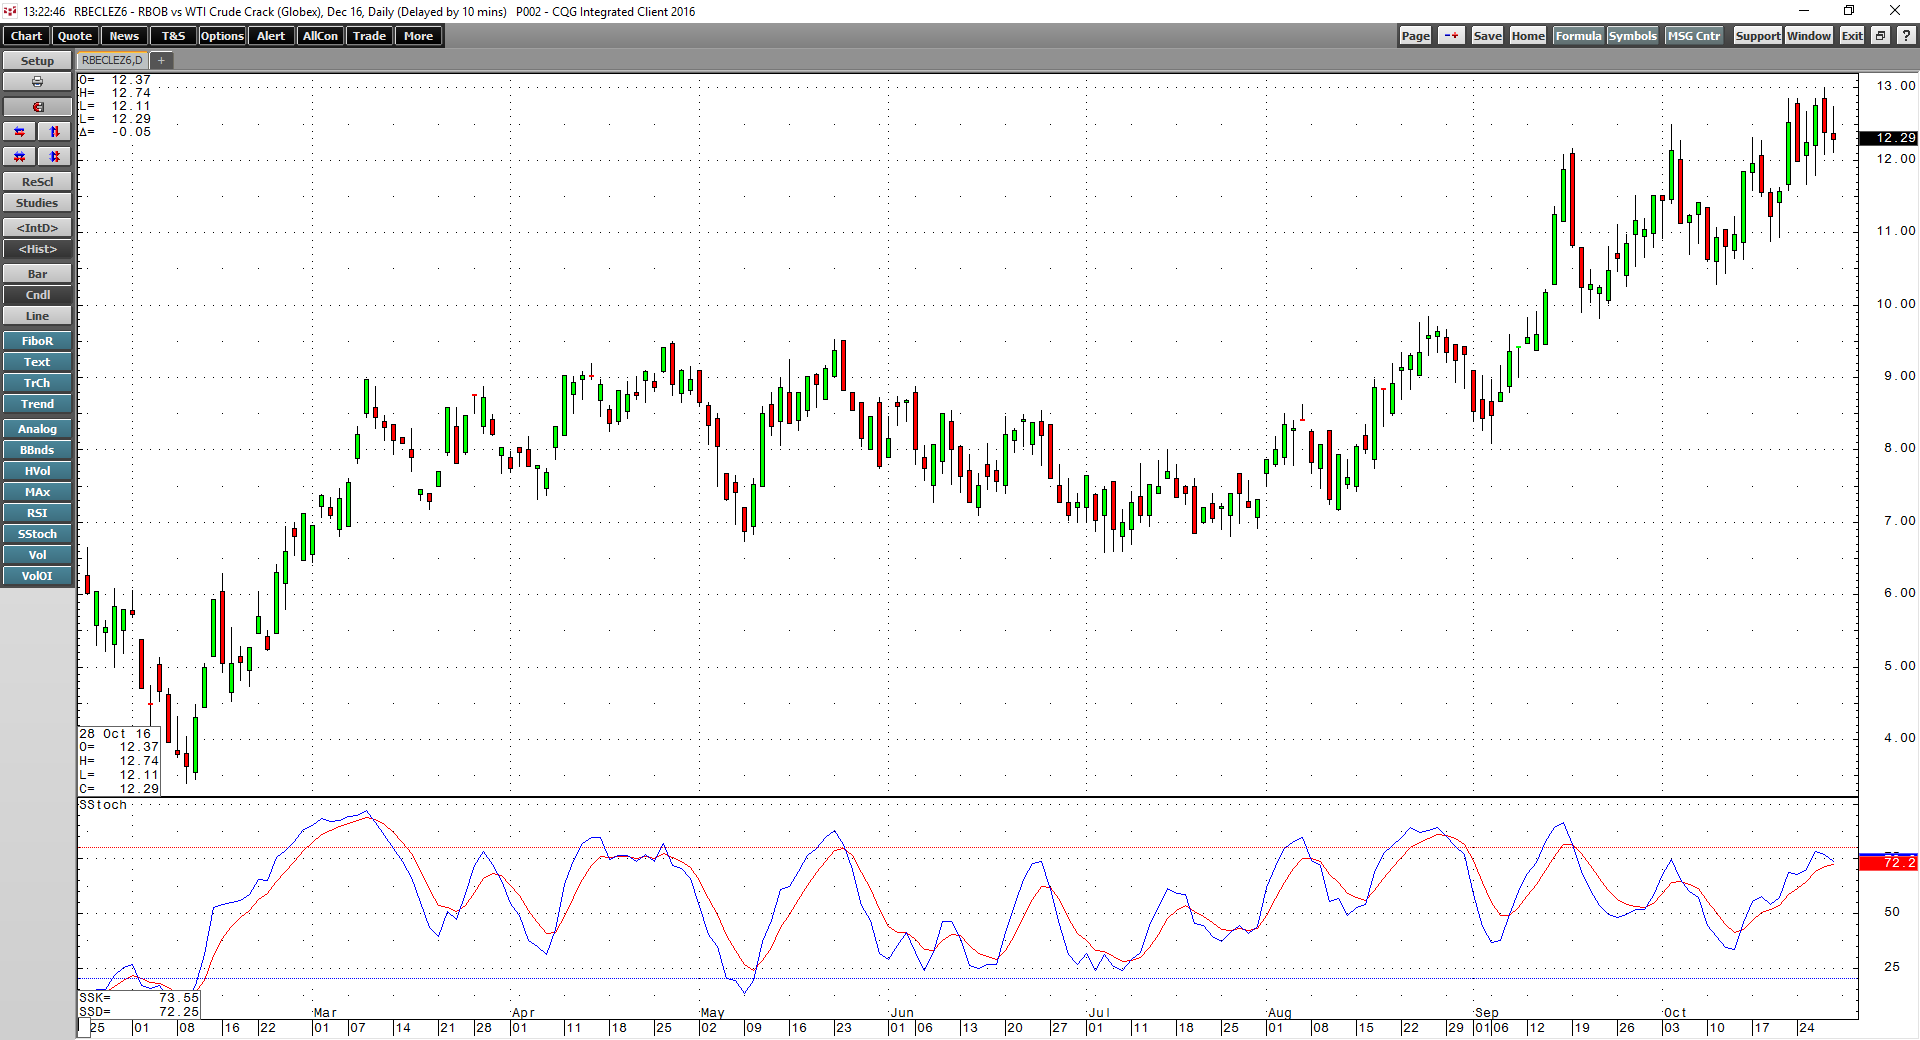Click the ReScl rescale button
Screen dimensions: 1920x1040
coord(37,182)
